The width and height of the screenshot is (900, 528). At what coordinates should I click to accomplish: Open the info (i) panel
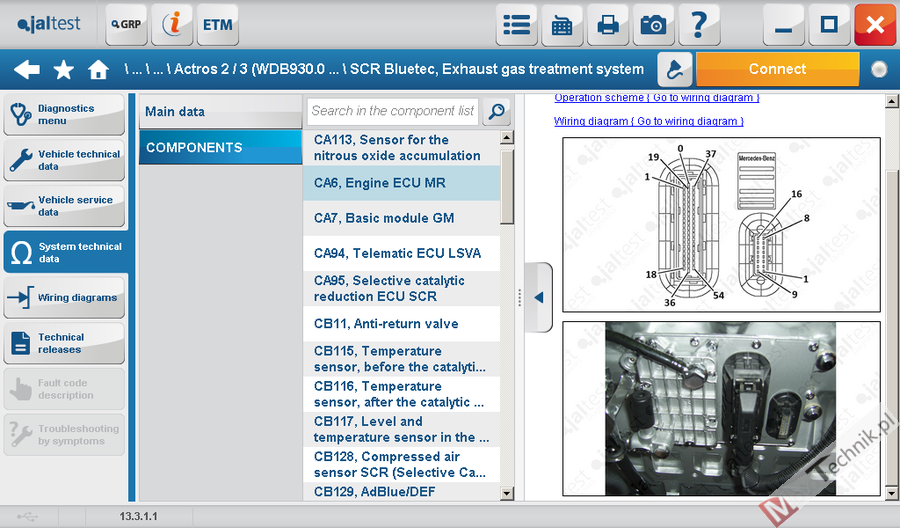[x=172, y=25]
